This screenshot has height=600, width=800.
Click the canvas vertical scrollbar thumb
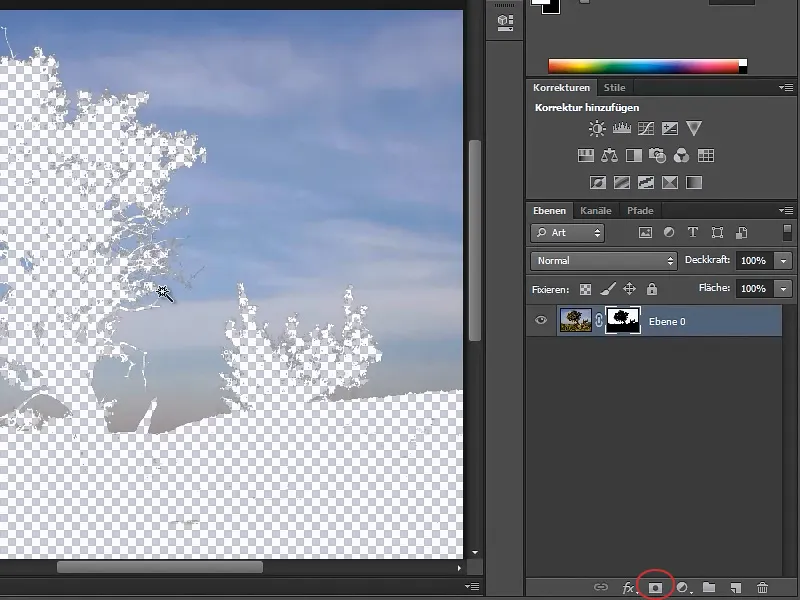(x=474, y=240)
